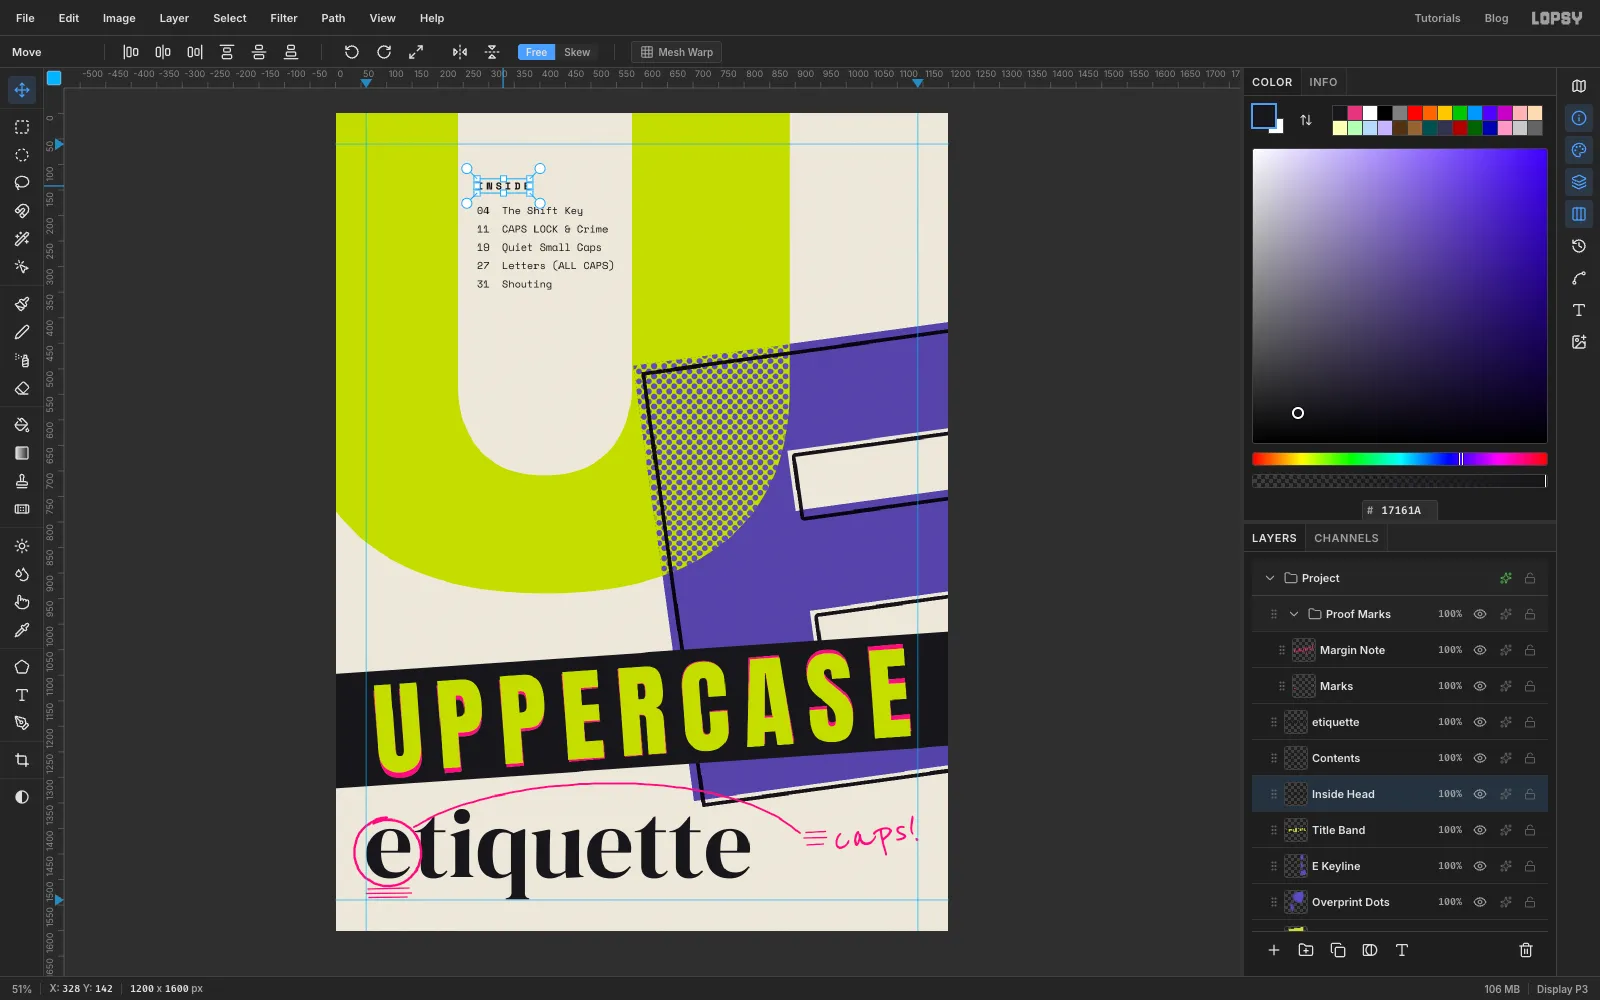
Task: Open the Blog link
Action: click(1496, 18)
